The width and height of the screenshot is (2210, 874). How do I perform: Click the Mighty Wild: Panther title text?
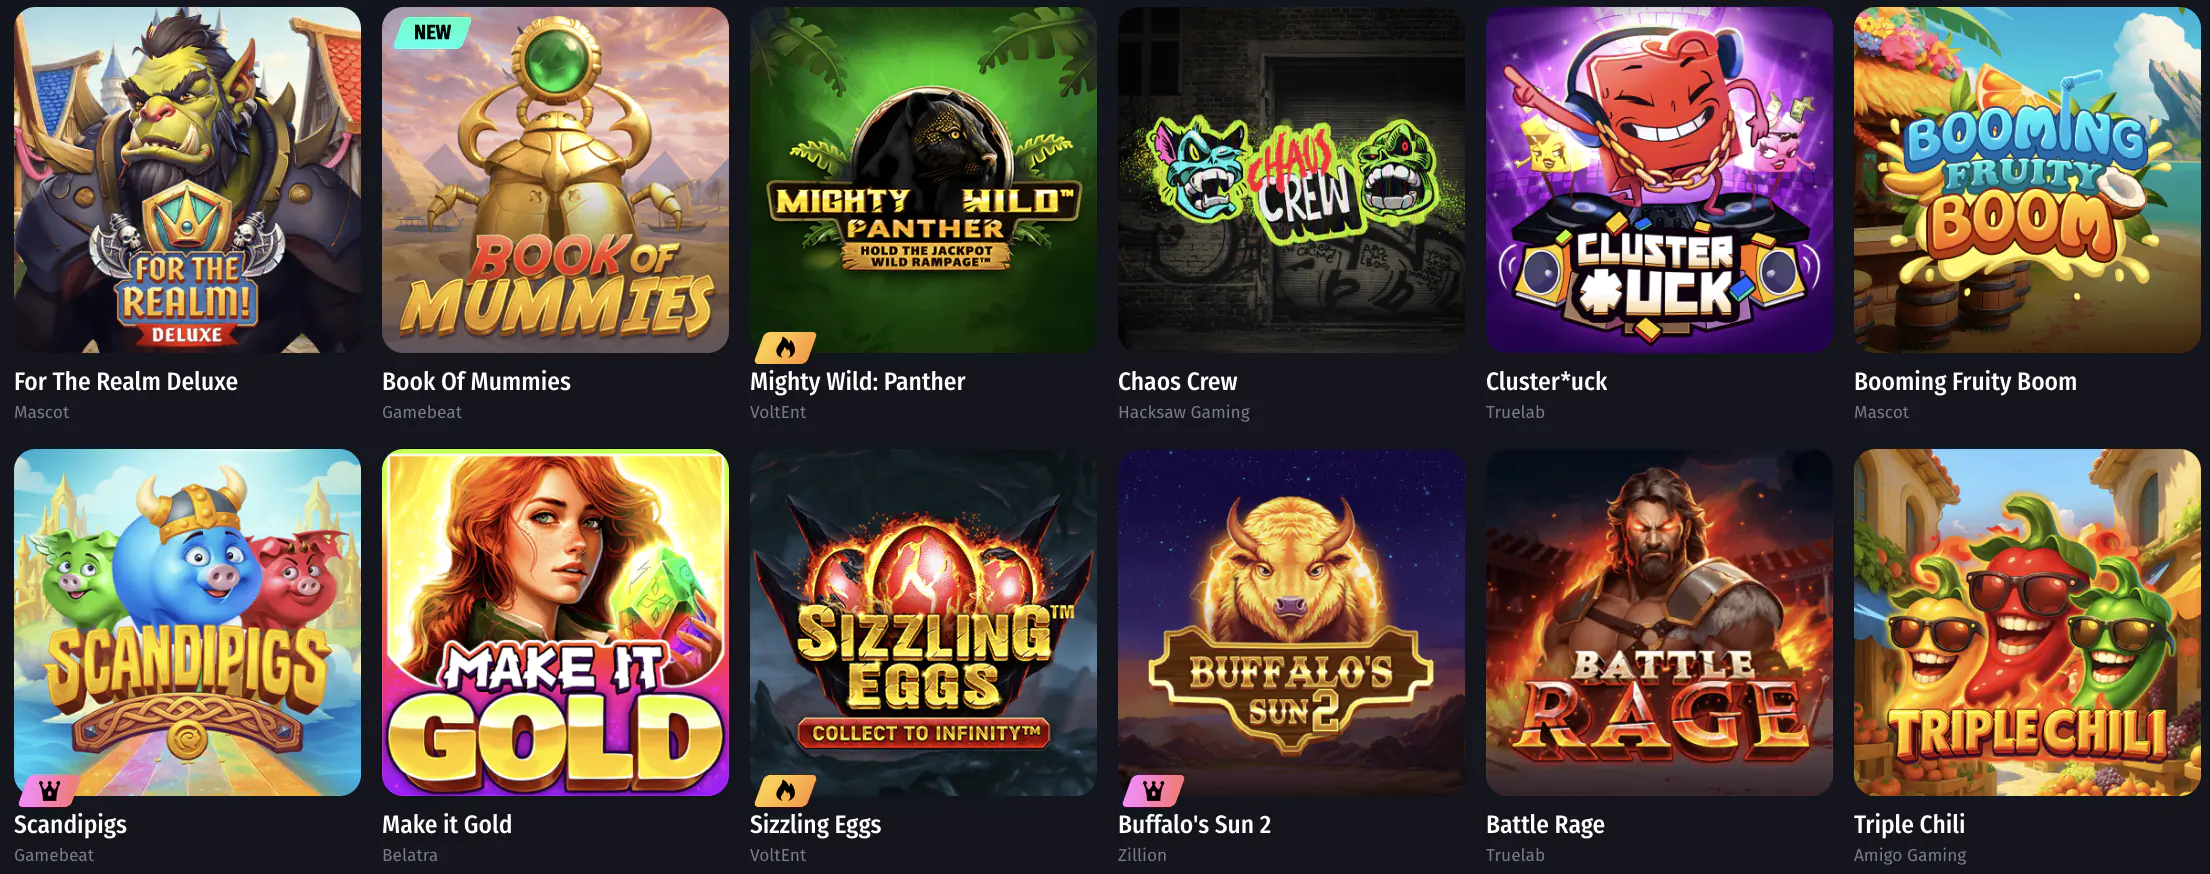point(857,381)
